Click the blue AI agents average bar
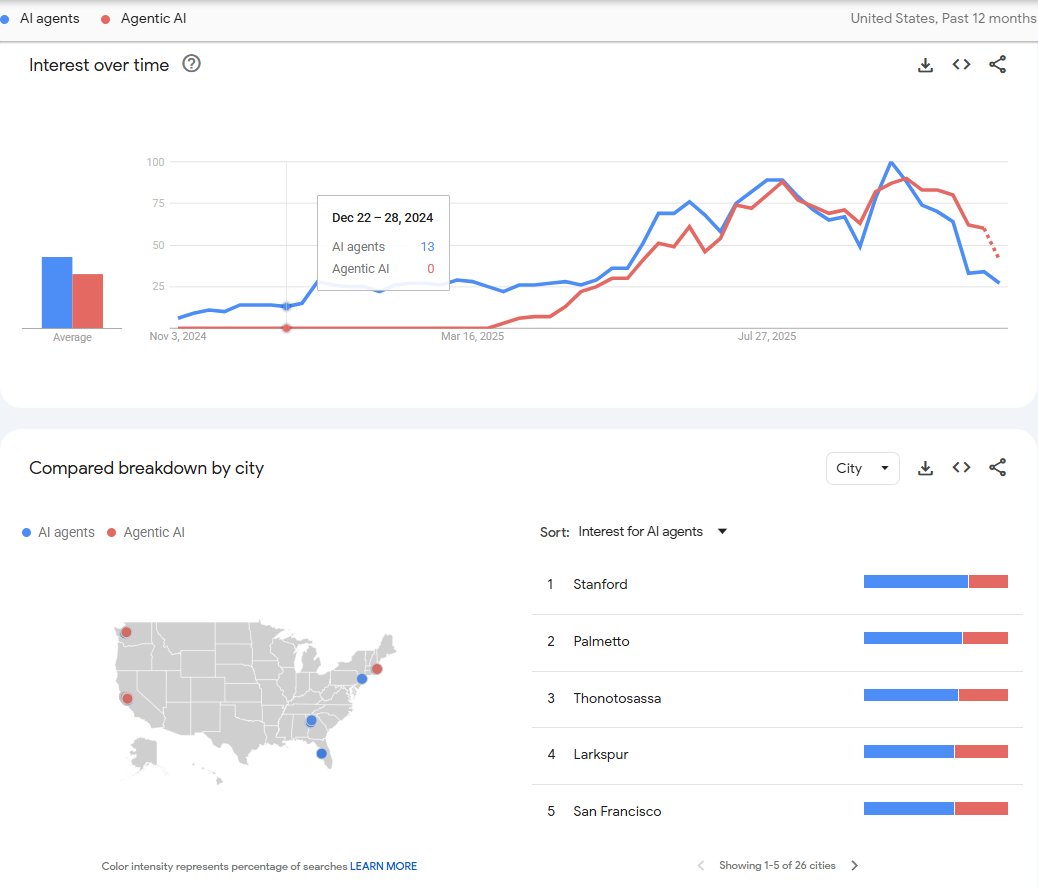1038x889 pixels. coord(56,292)
